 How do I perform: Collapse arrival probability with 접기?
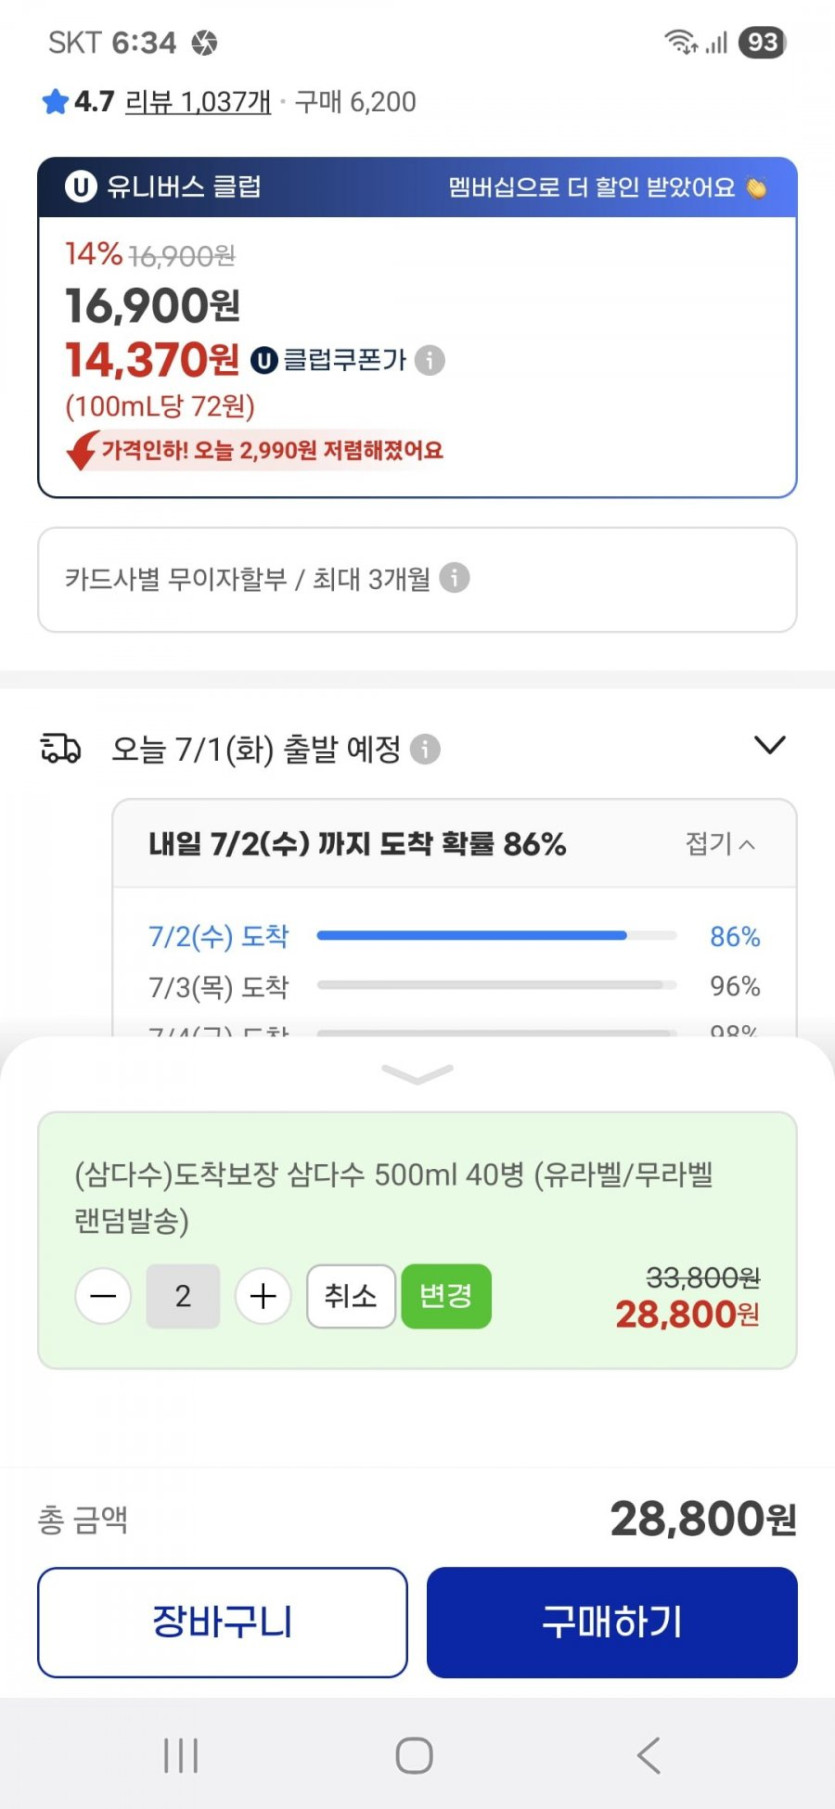(x=719, y=844)
